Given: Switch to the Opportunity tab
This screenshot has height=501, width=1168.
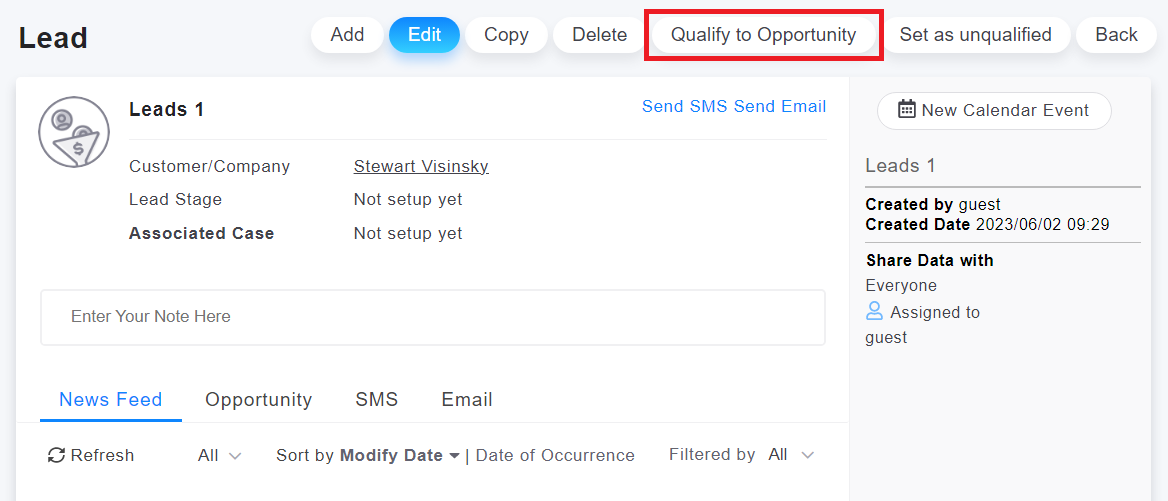Looking at the screenshot, I should 258,399.
